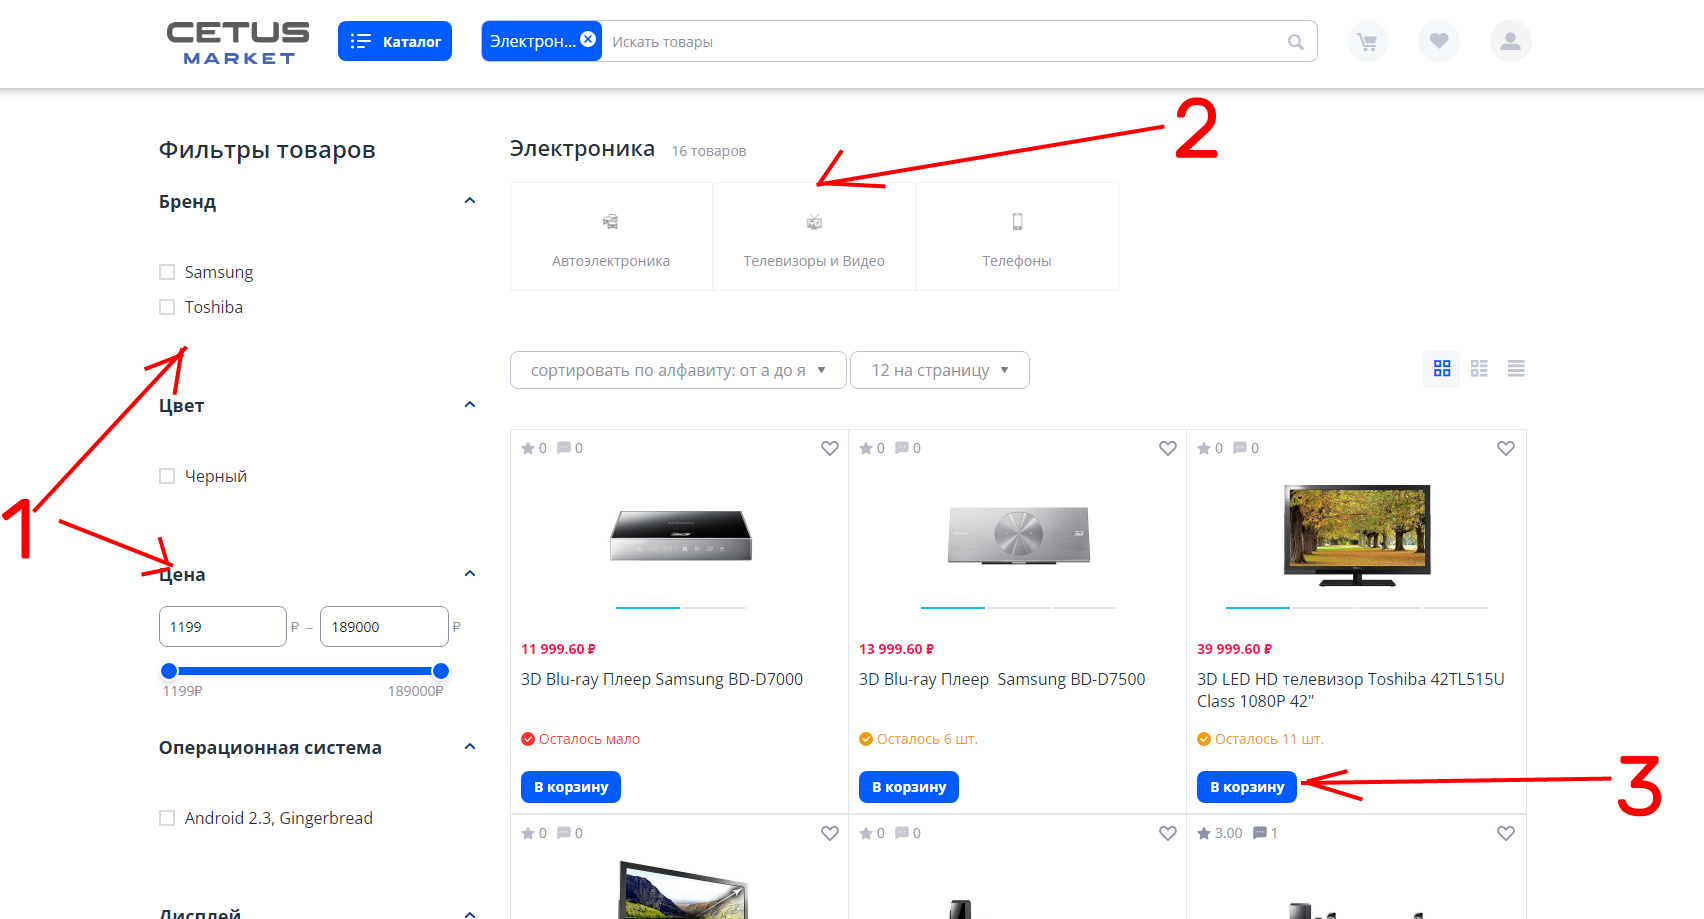Image resolution: width=1704 pixels, height=919 pixels.
Task: Open the shopping cart icon in header
Action: (1367, 42)
